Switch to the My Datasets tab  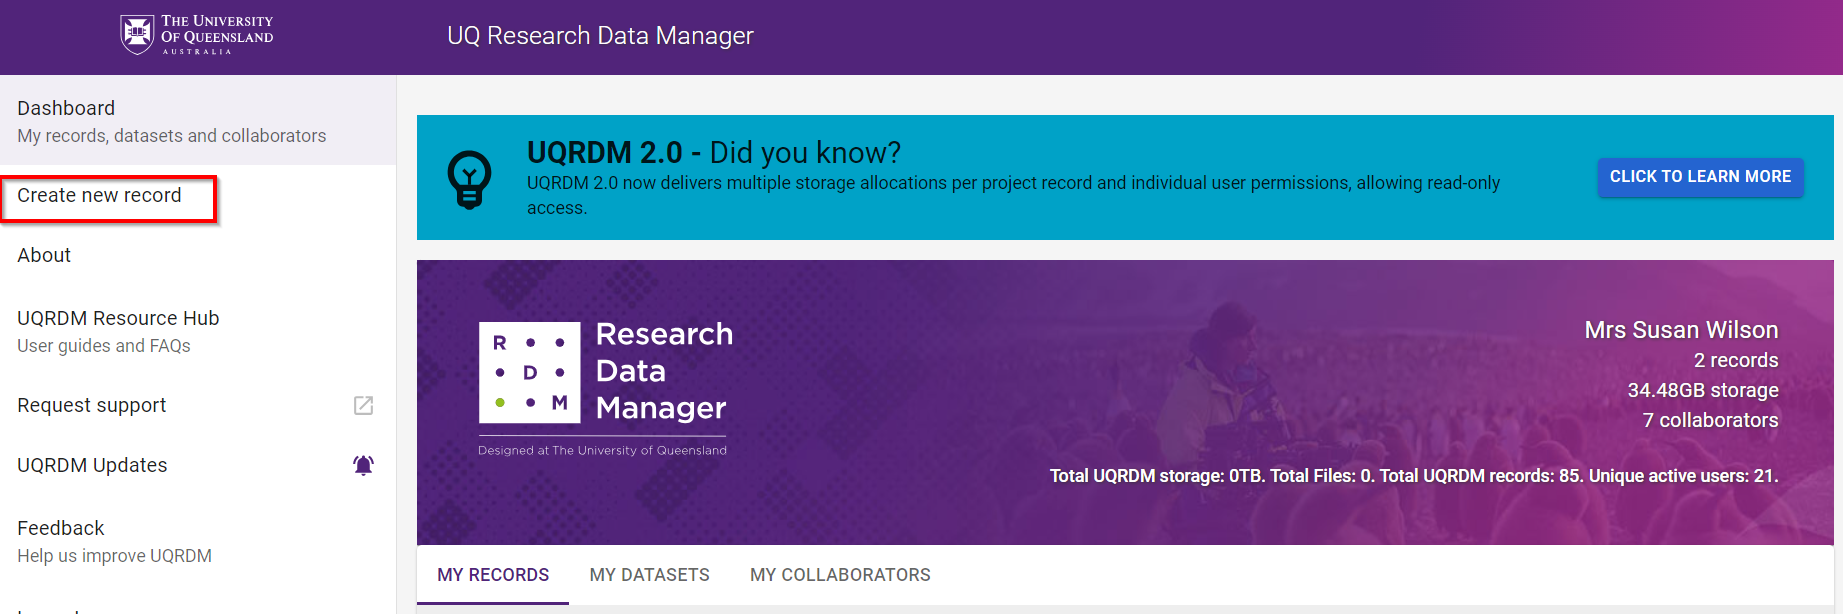(x=650, y=575)
